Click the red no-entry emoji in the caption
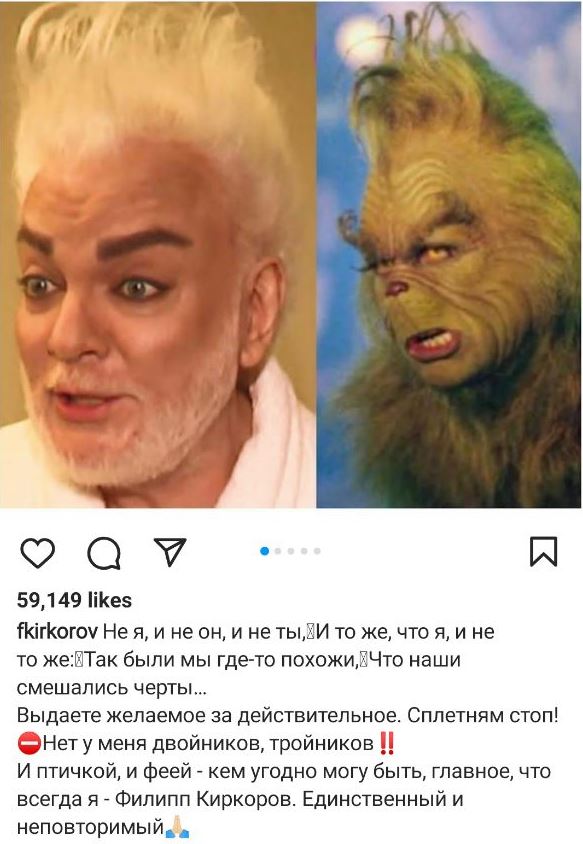 pos(30,743)
